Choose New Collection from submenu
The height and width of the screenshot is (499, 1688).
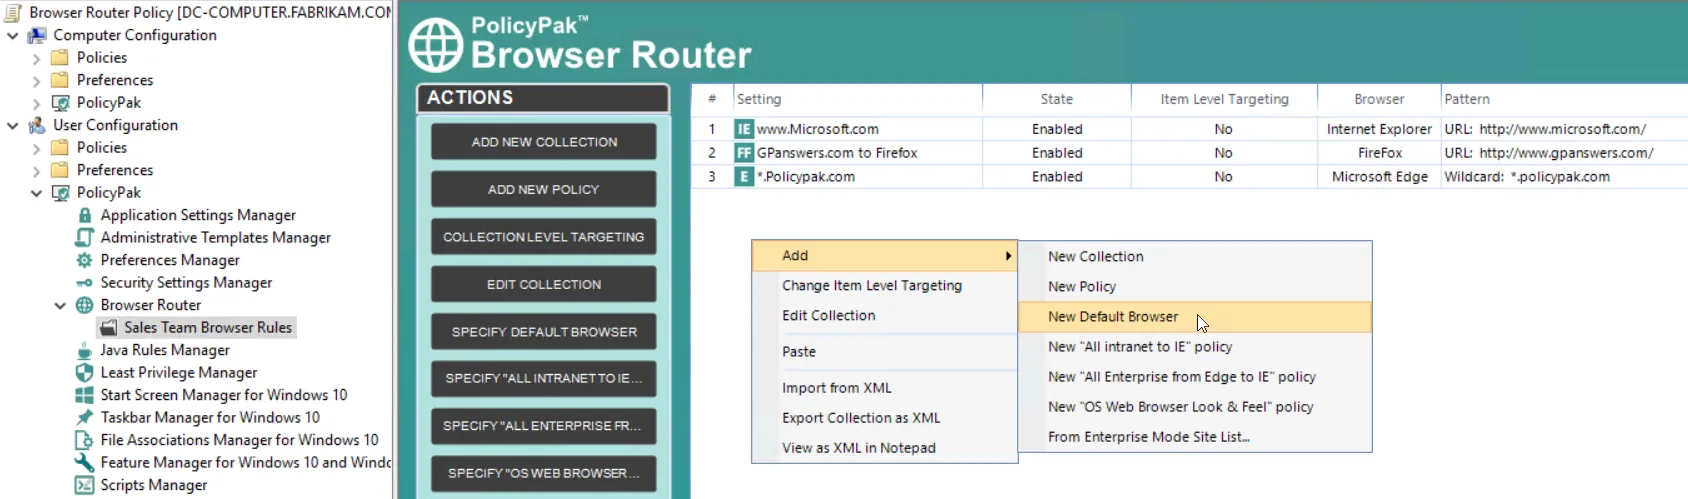pos(1195,257)
